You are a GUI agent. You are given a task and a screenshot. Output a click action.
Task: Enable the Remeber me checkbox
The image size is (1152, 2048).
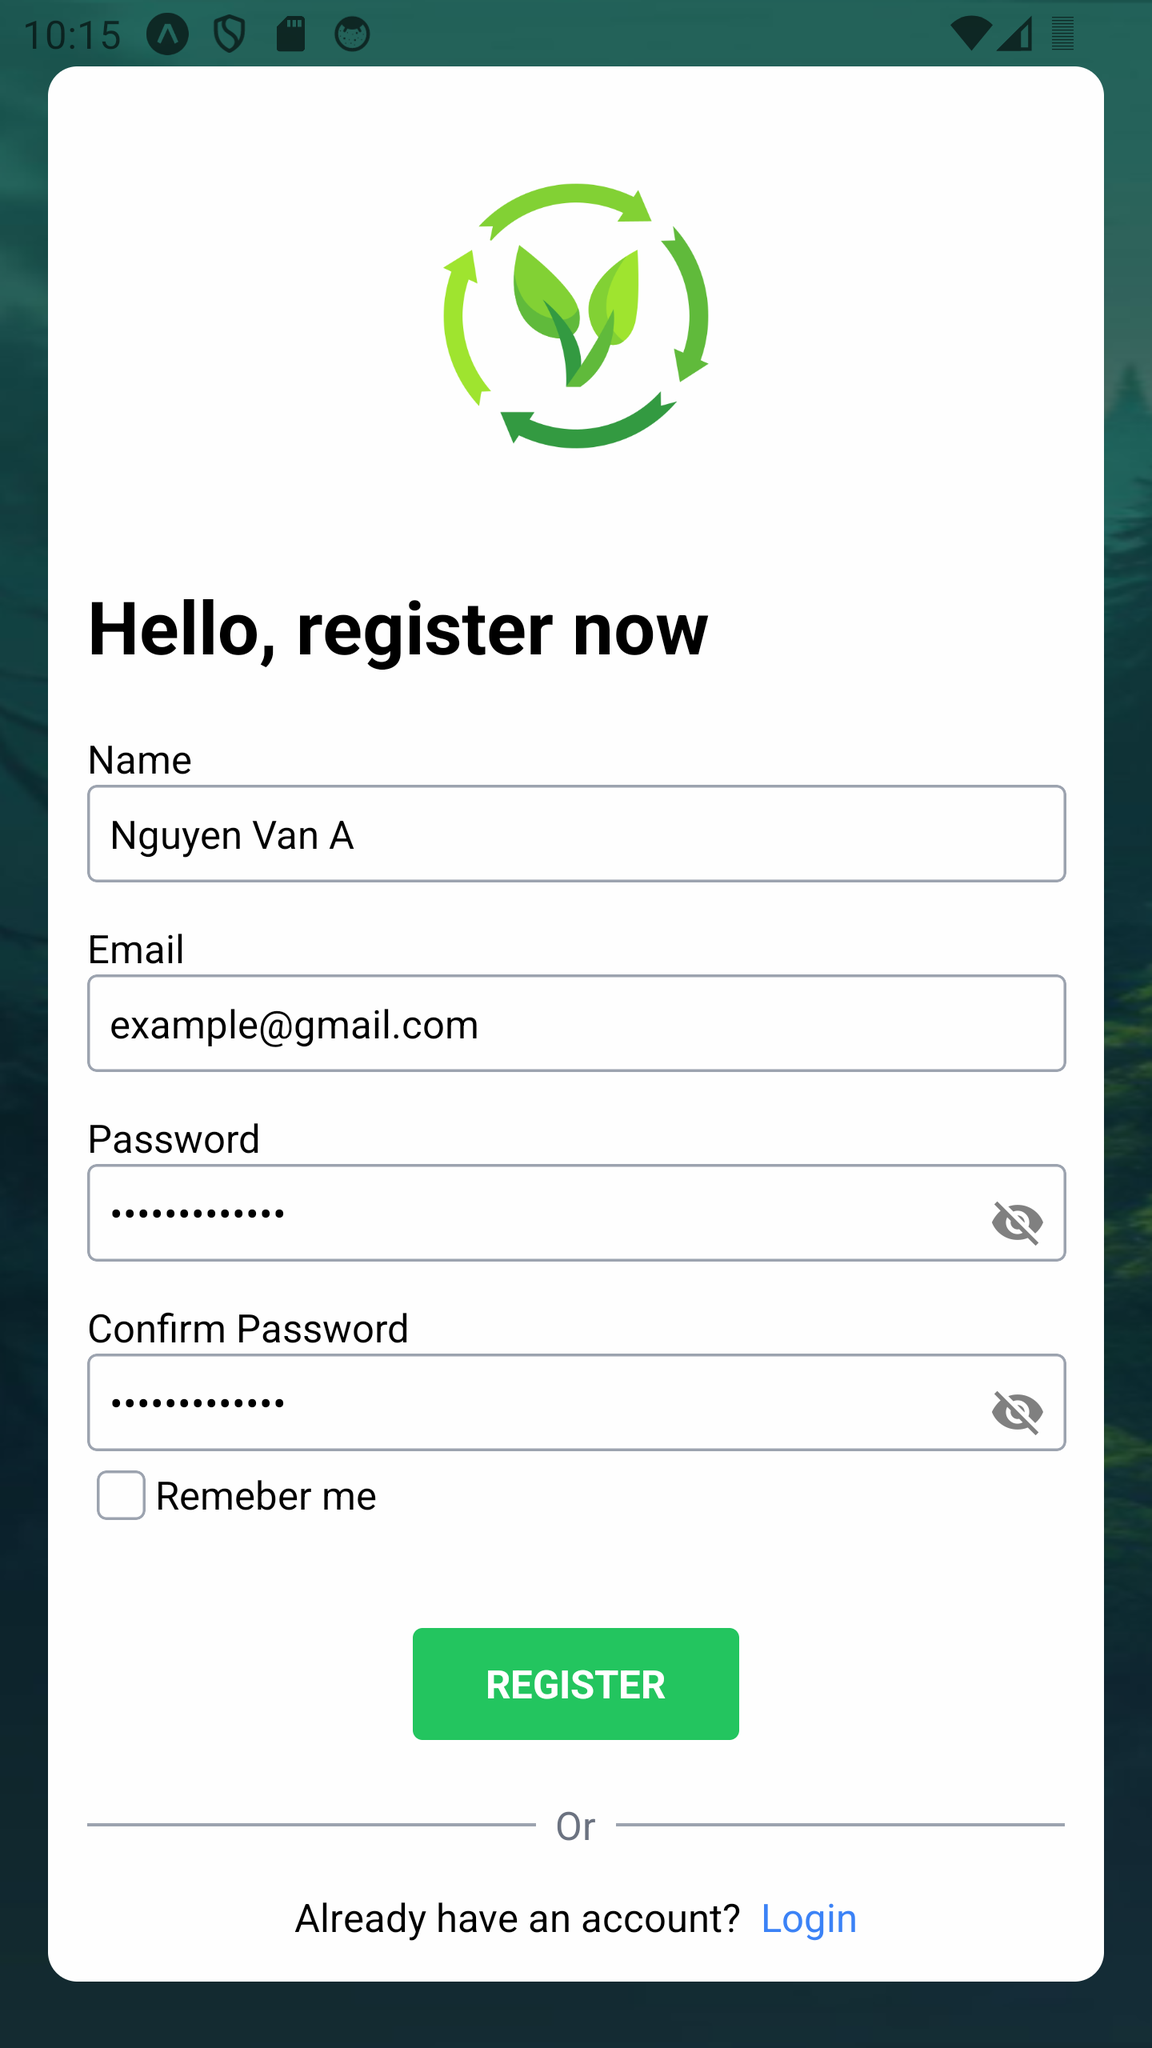point(121,1495)
